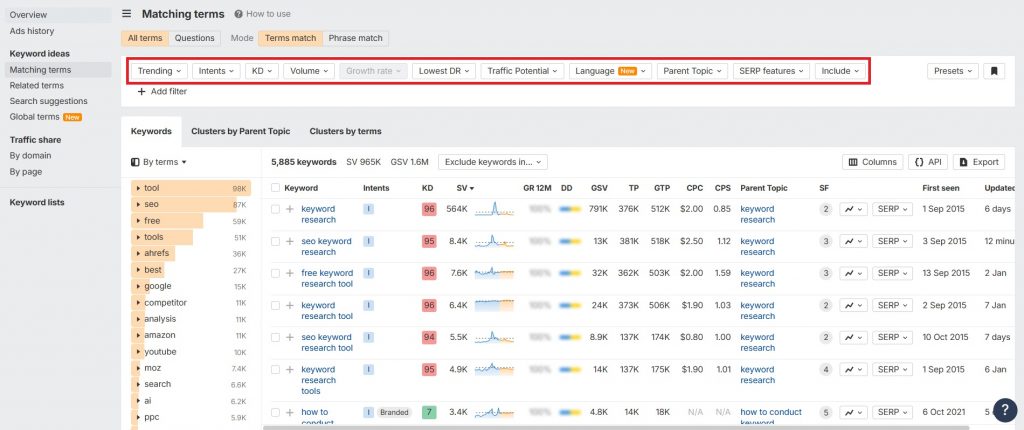Screen dimensions: 1024x430
Task: Open Related terms in the sidebar
Action: click(59, 86)
